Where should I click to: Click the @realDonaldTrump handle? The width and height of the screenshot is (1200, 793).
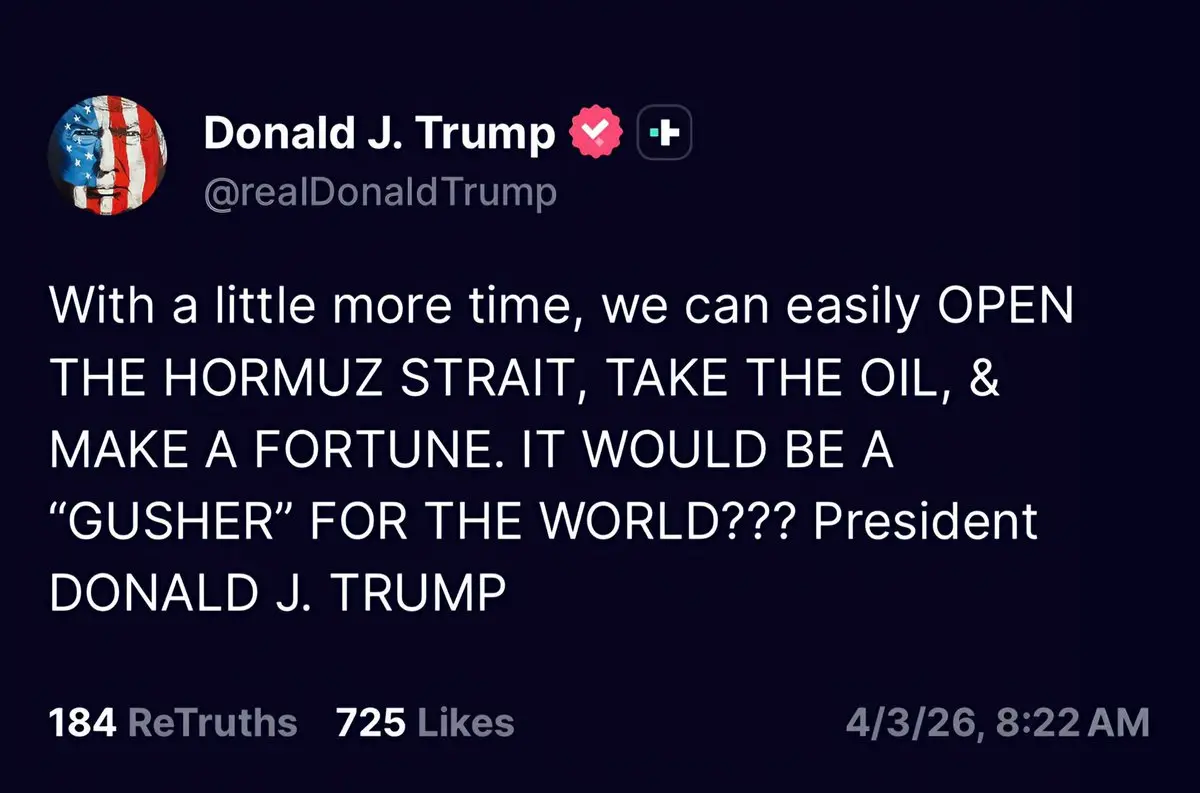[380, 191]
